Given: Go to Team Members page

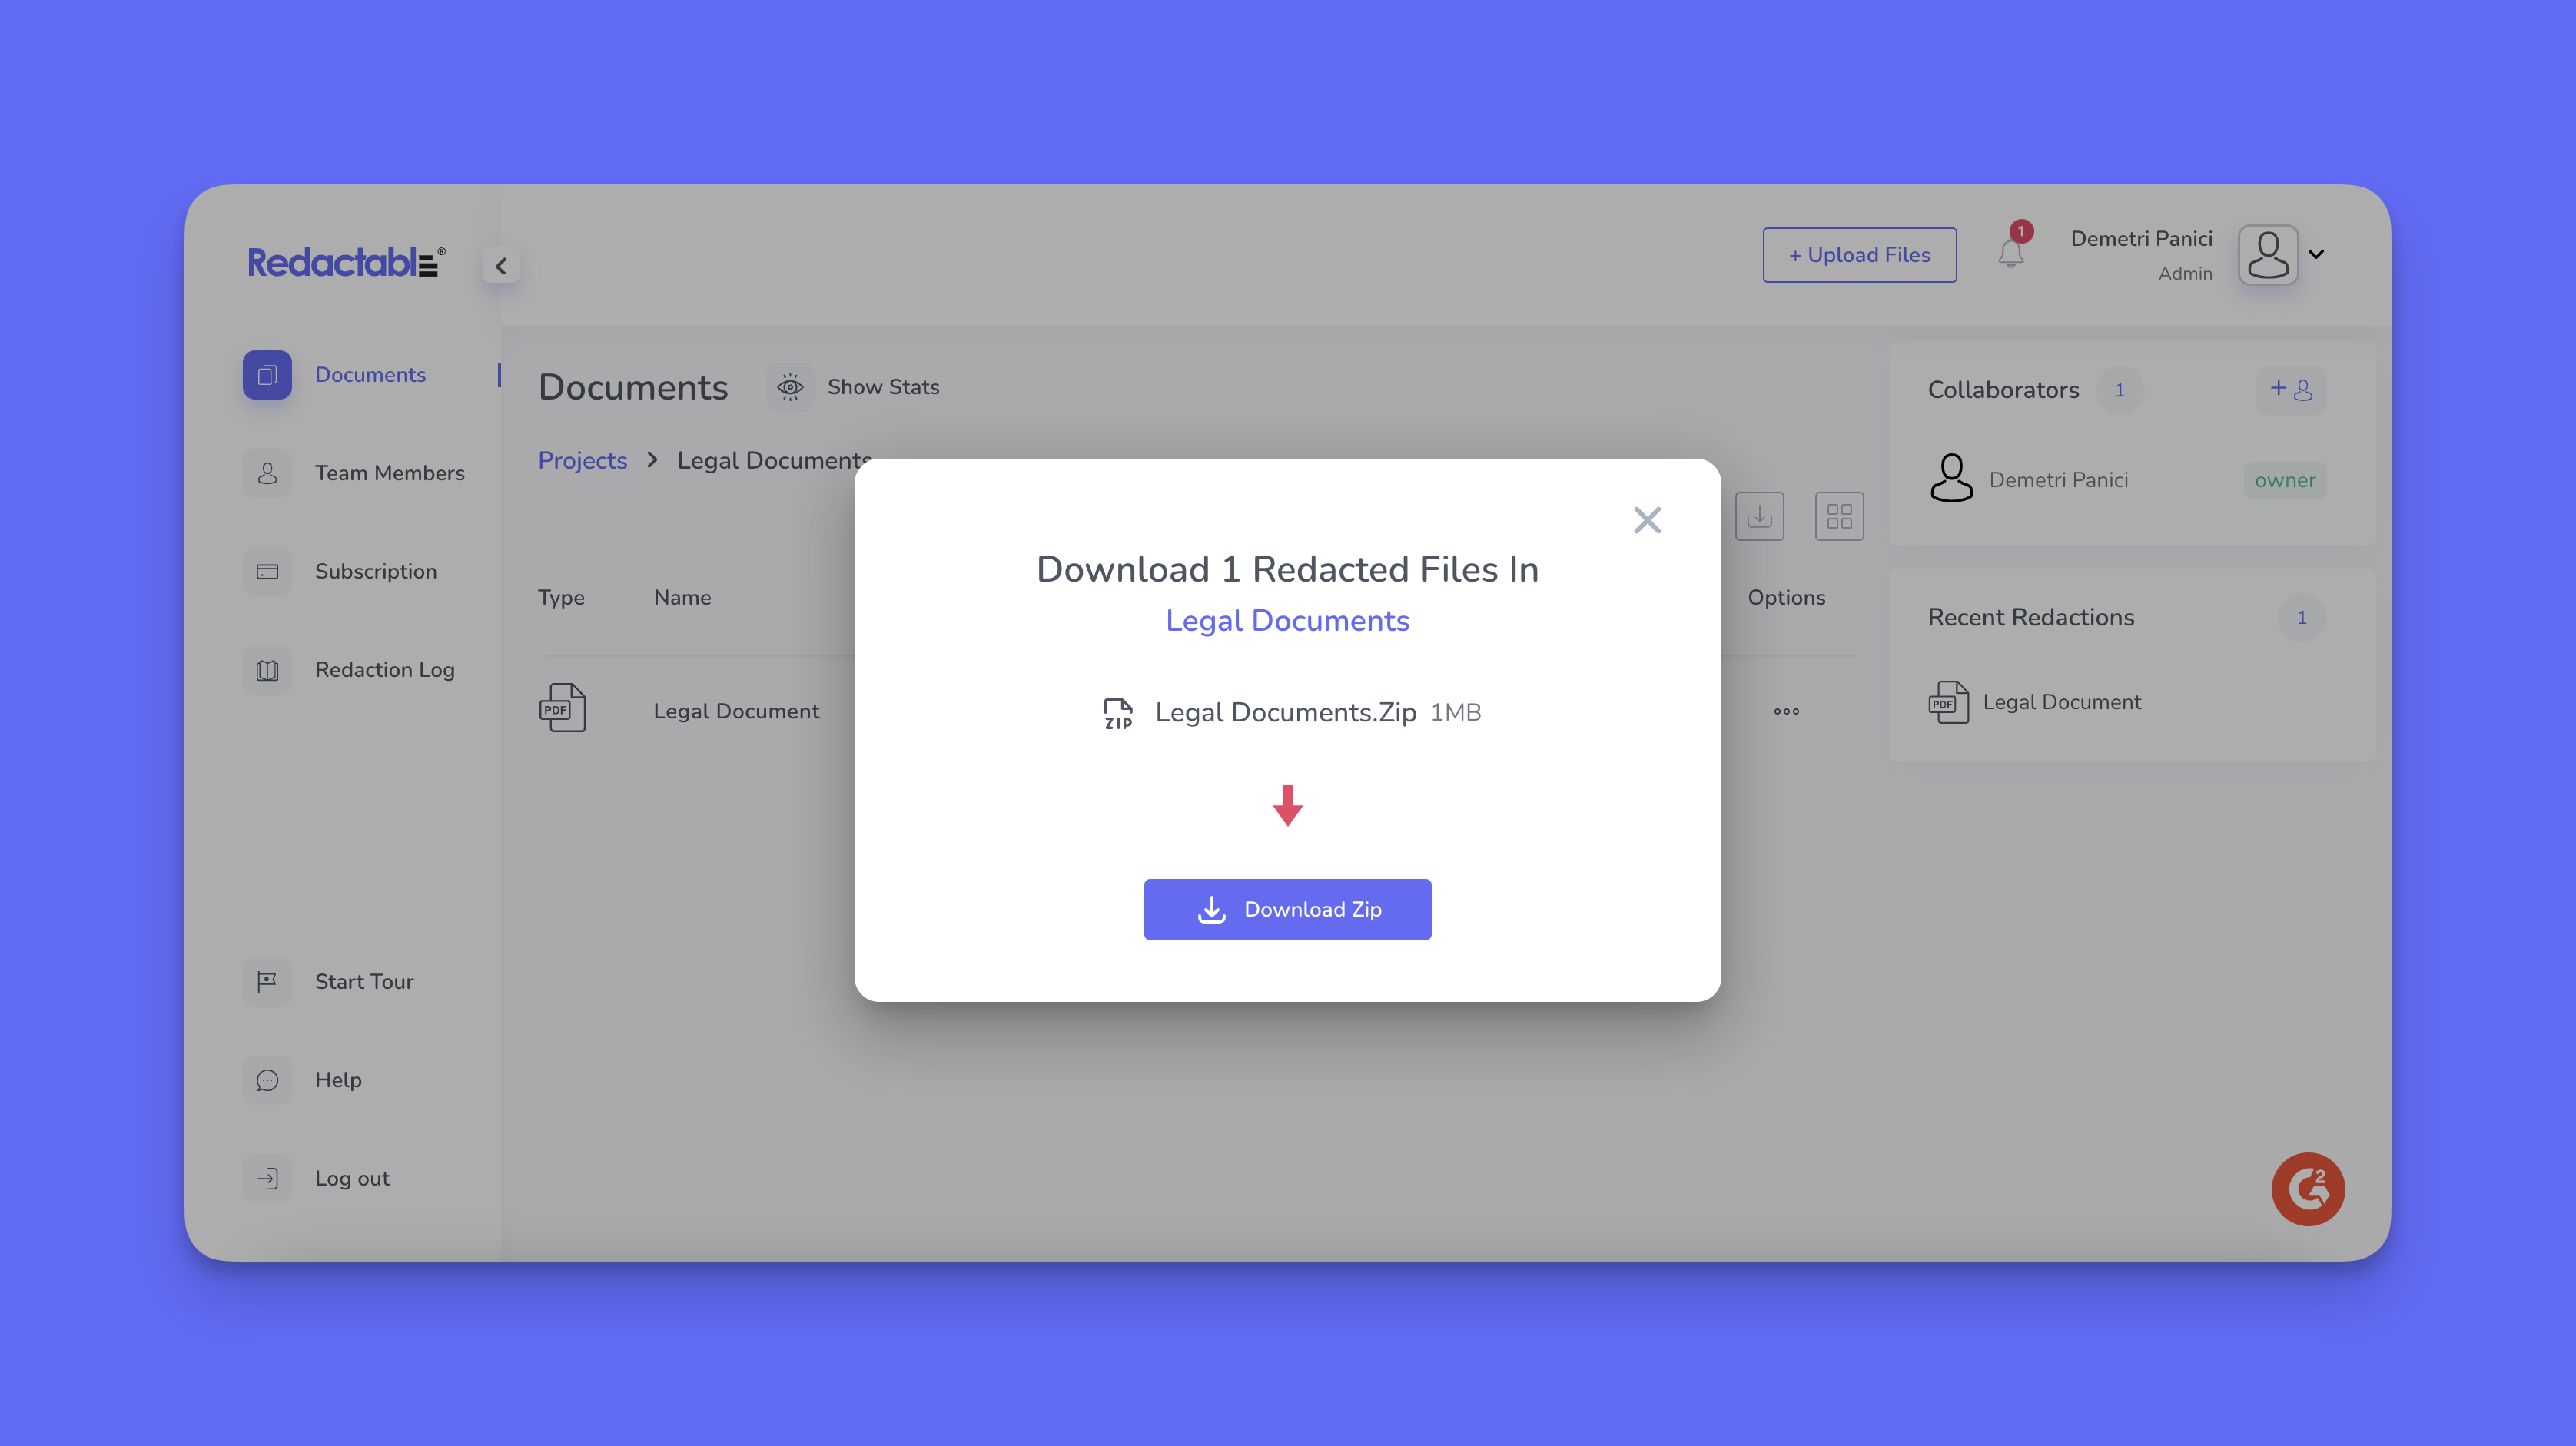Looking at the screenshot, I should 389,473.
